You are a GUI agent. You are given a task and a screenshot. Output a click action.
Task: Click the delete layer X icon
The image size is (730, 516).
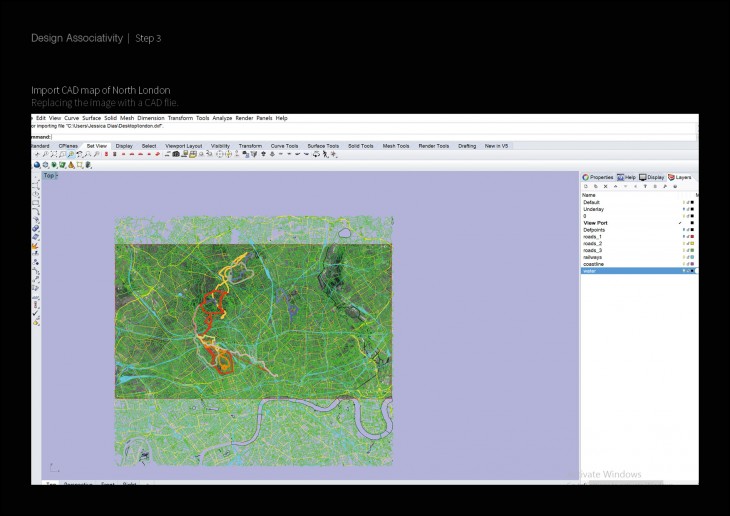pyautogui.click(x=605, y=186)
